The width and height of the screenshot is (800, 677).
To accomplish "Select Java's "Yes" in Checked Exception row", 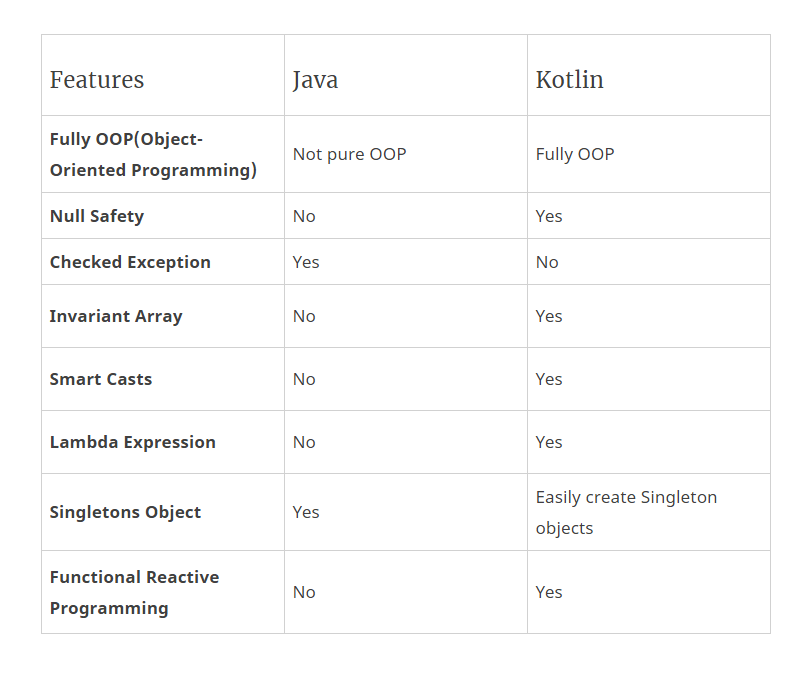I will click(x=306, y=262).
